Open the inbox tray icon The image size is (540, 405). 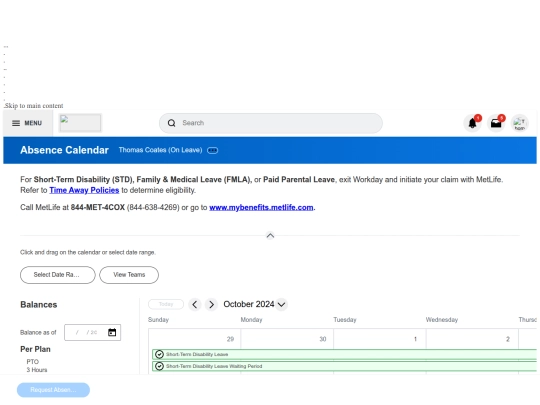click(496, 123)
